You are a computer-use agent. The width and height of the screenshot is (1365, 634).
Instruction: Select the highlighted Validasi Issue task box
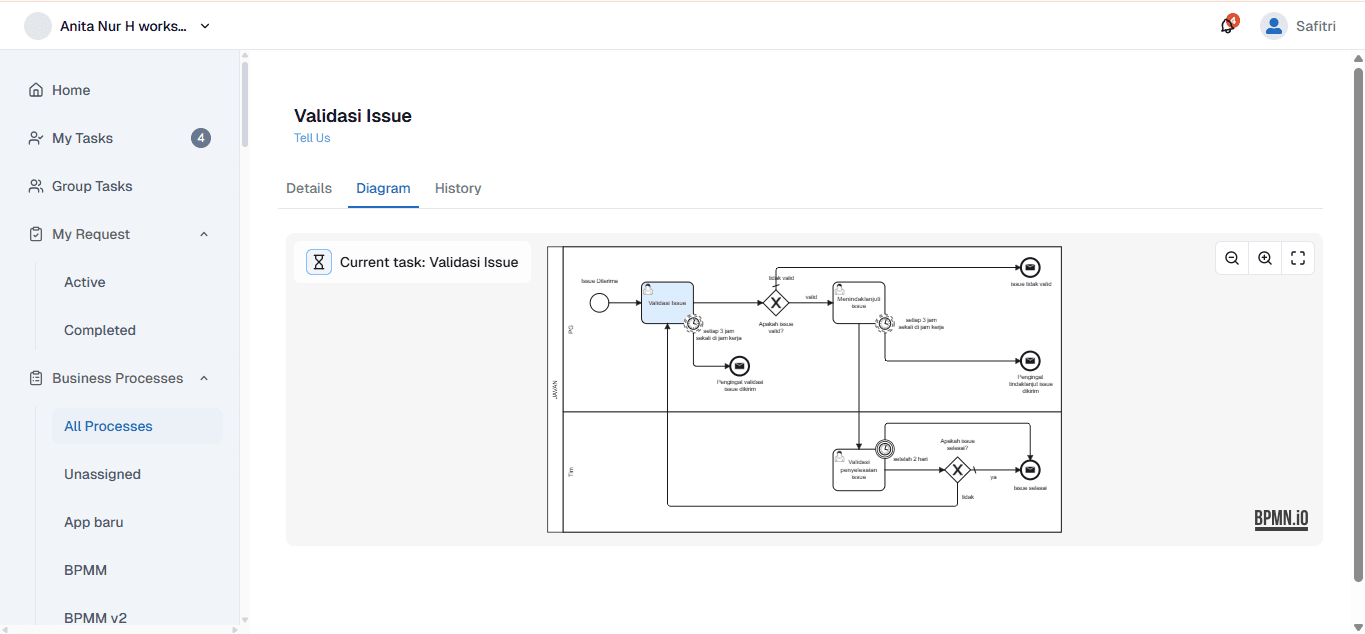(666, 302)
